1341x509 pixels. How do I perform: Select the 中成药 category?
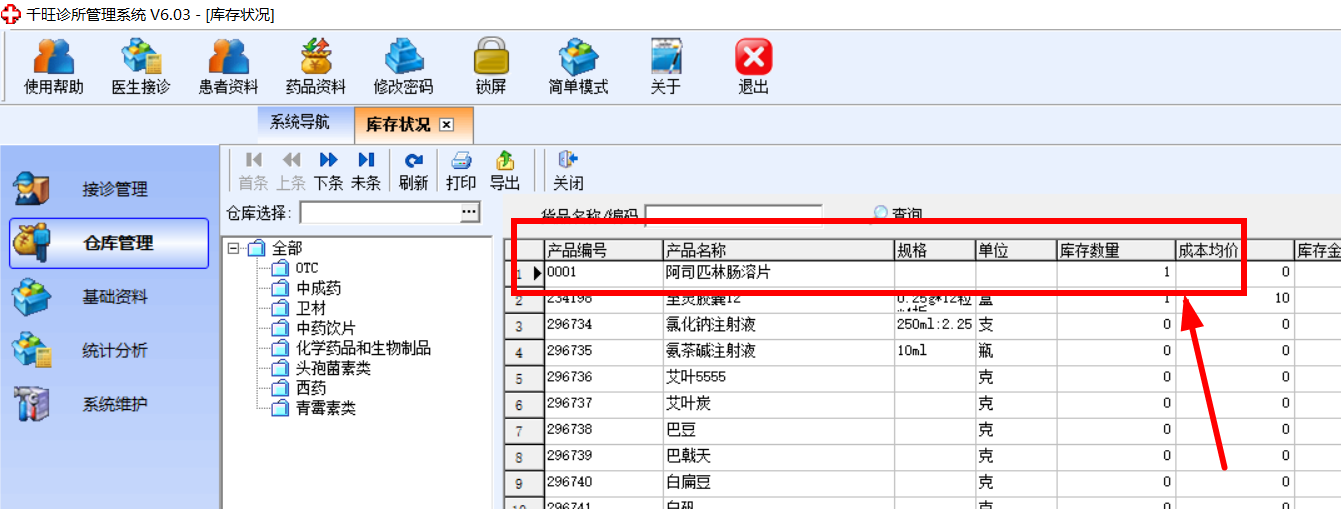318,288
